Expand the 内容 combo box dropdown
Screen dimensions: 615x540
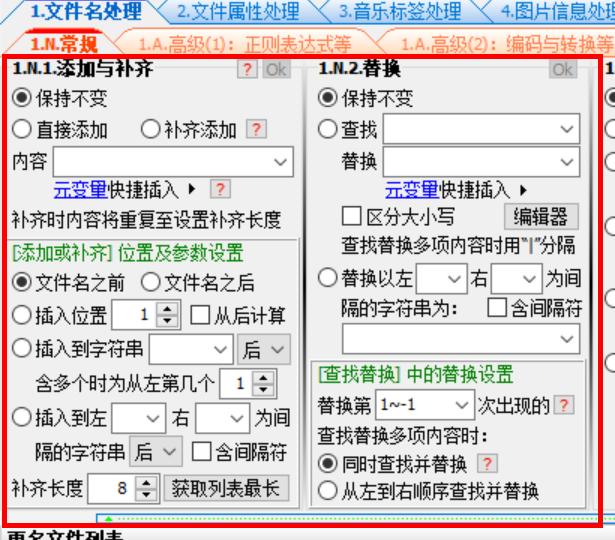click(281, 161)
